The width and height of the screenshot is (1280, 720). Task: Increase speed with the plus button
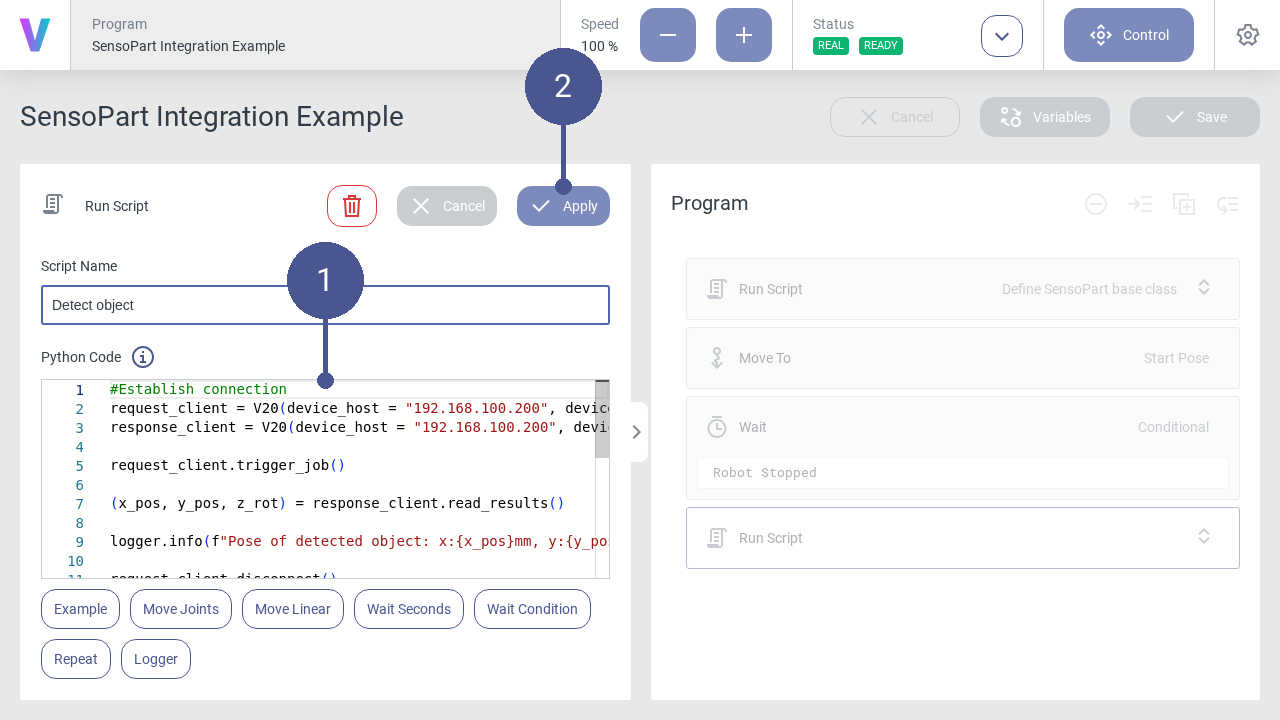coord(744,35)
